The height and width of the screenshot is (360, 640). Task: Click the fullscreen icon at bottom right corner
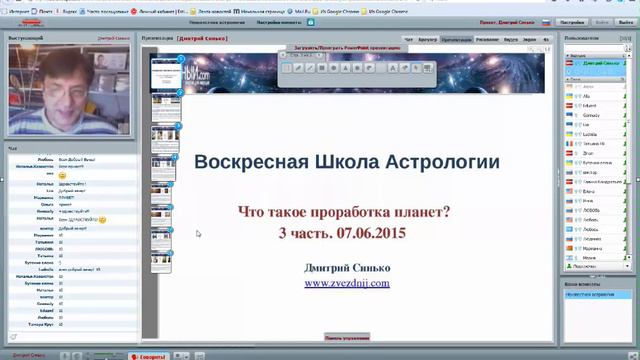pyautogui.click(x=632, y=356)
